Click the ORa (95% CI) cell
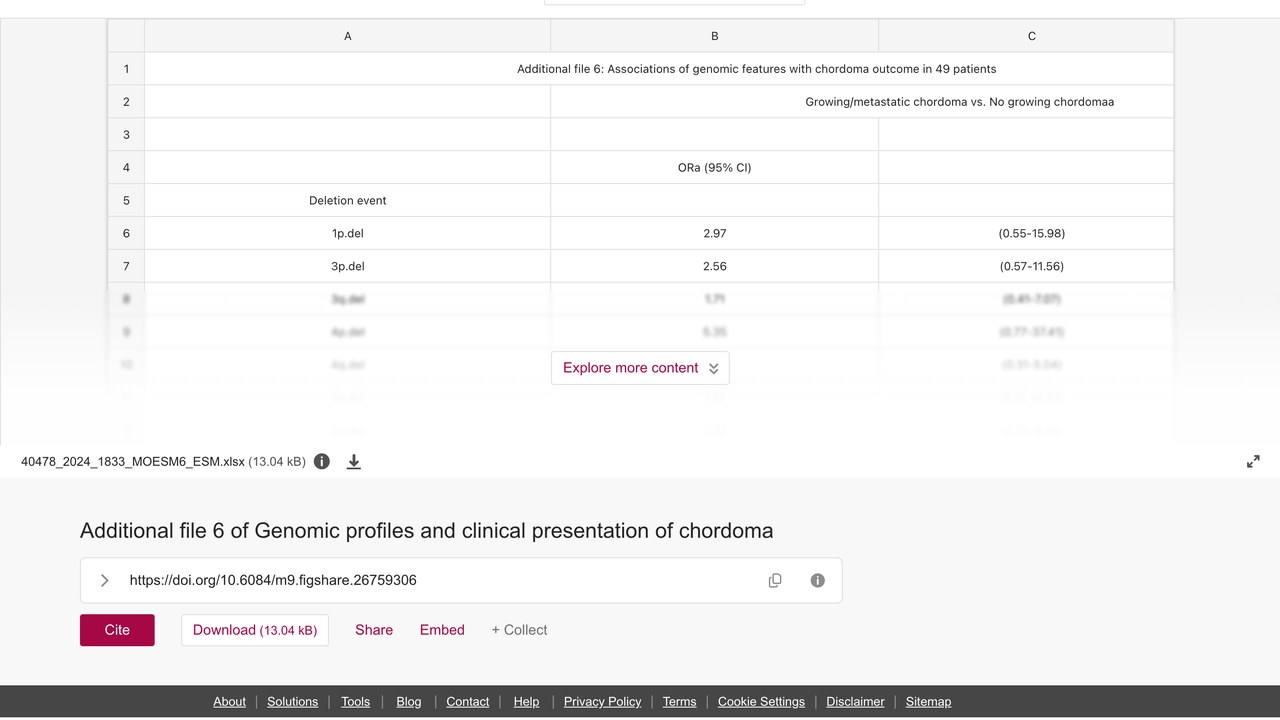 click(715, 167)
